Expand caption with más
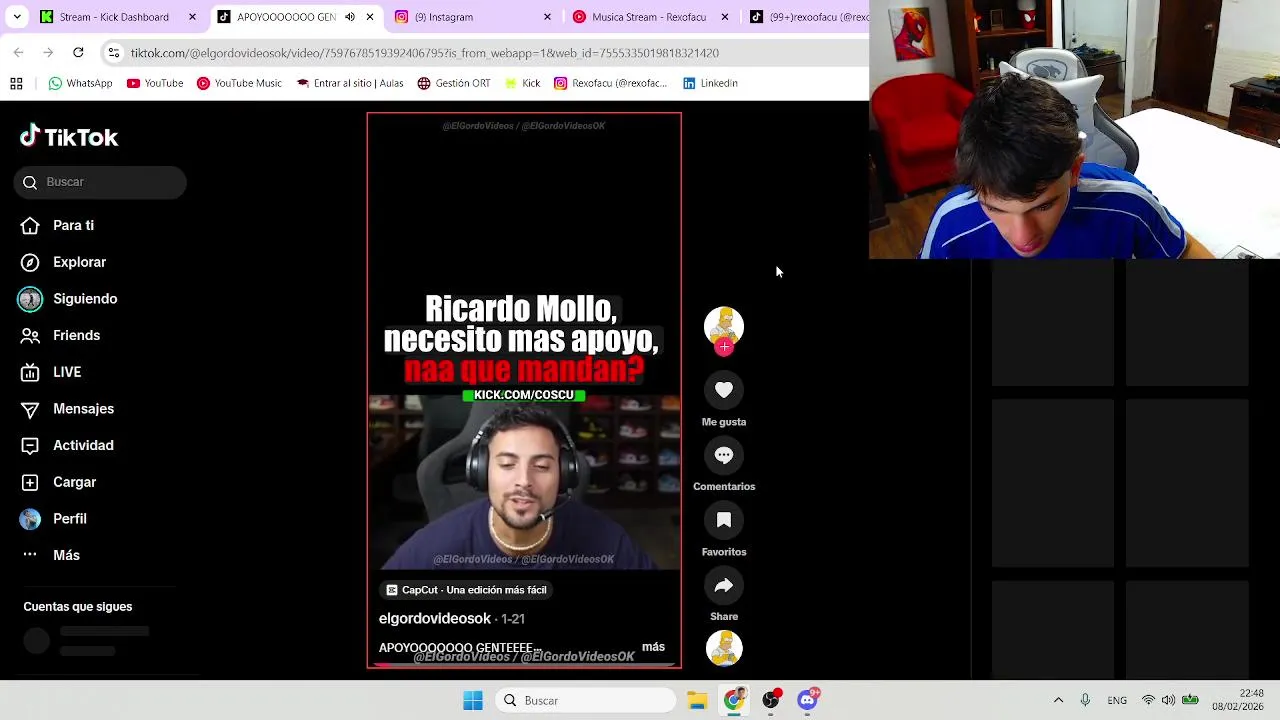Screen dimensions: 1280x720 click(653, 647)
